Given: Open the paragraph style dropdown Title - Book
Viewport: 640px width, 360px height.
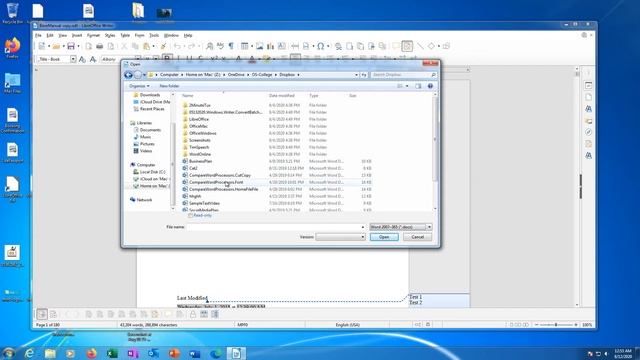Looking at the screenshot, I should click(73, 59).
